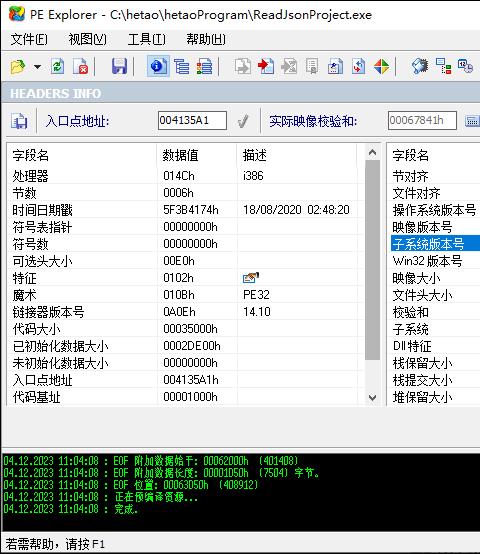480x554 pixels.
Task: Apply entry point with the checkmark icon
Action: 243,121
